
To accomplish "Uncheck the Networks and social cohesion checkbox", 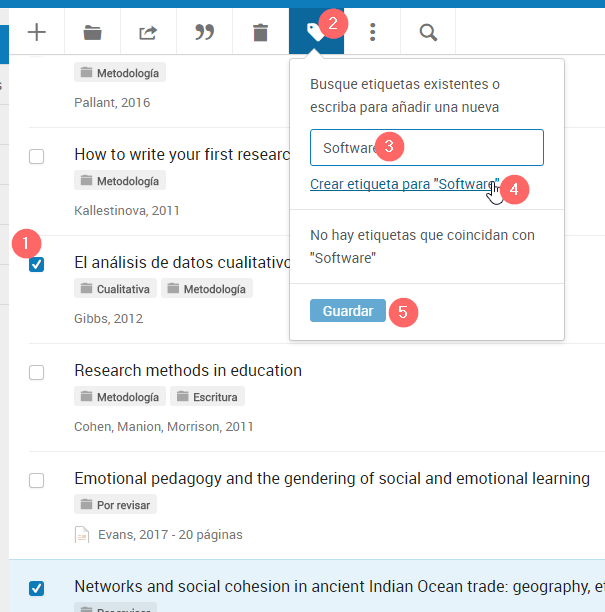I will click(x=37, y=588).
